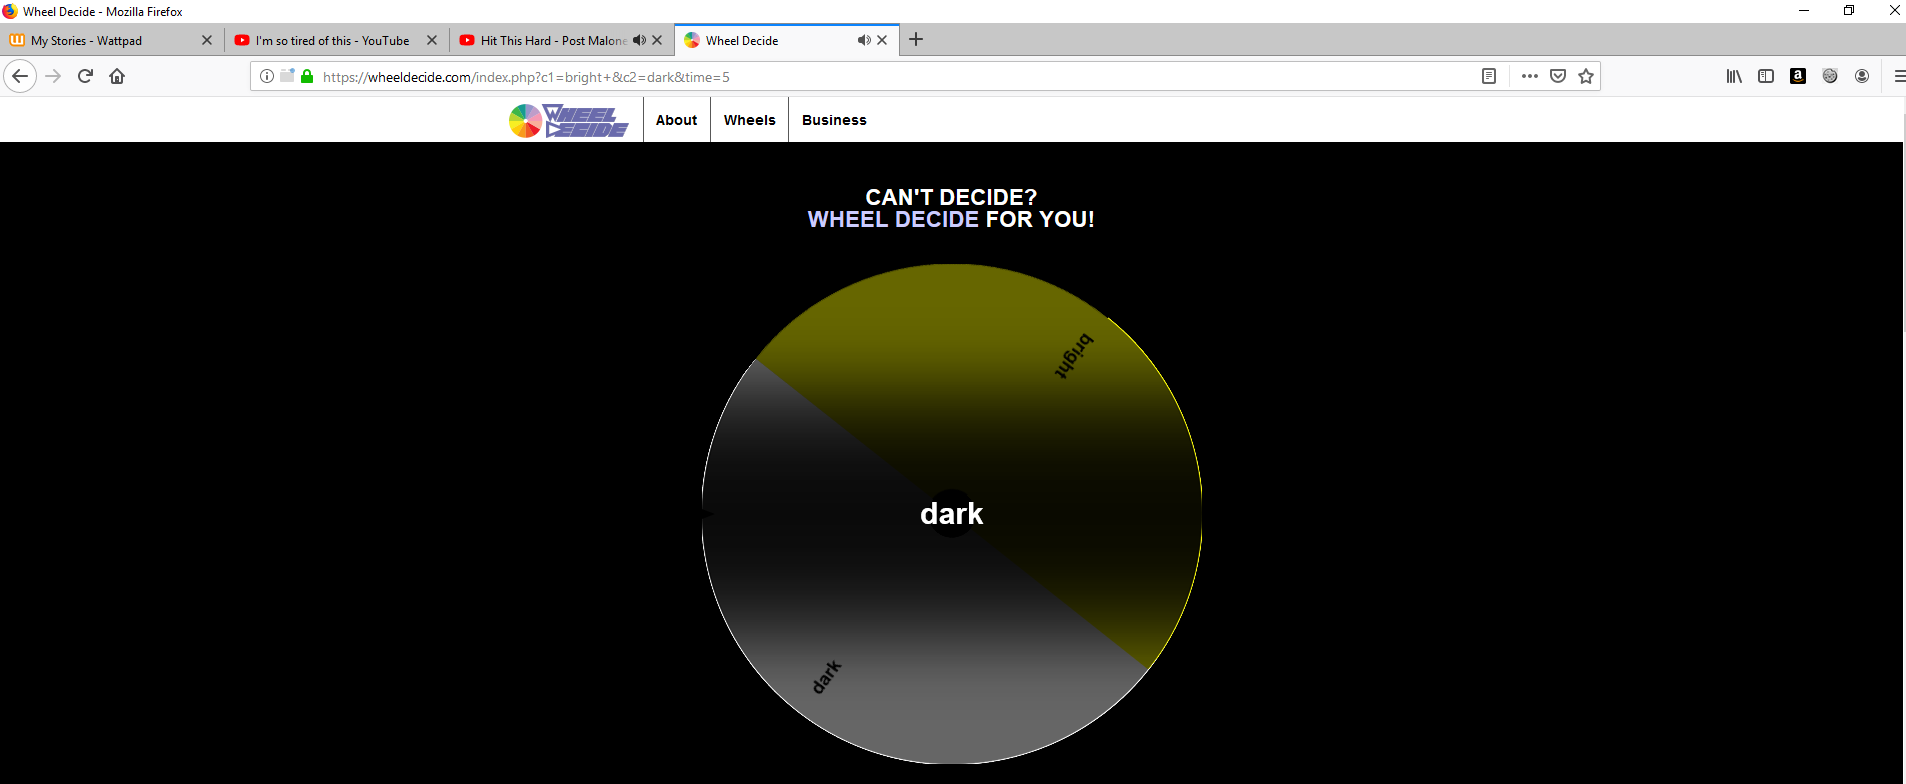Open the Wheels menu item

(750, 120)
